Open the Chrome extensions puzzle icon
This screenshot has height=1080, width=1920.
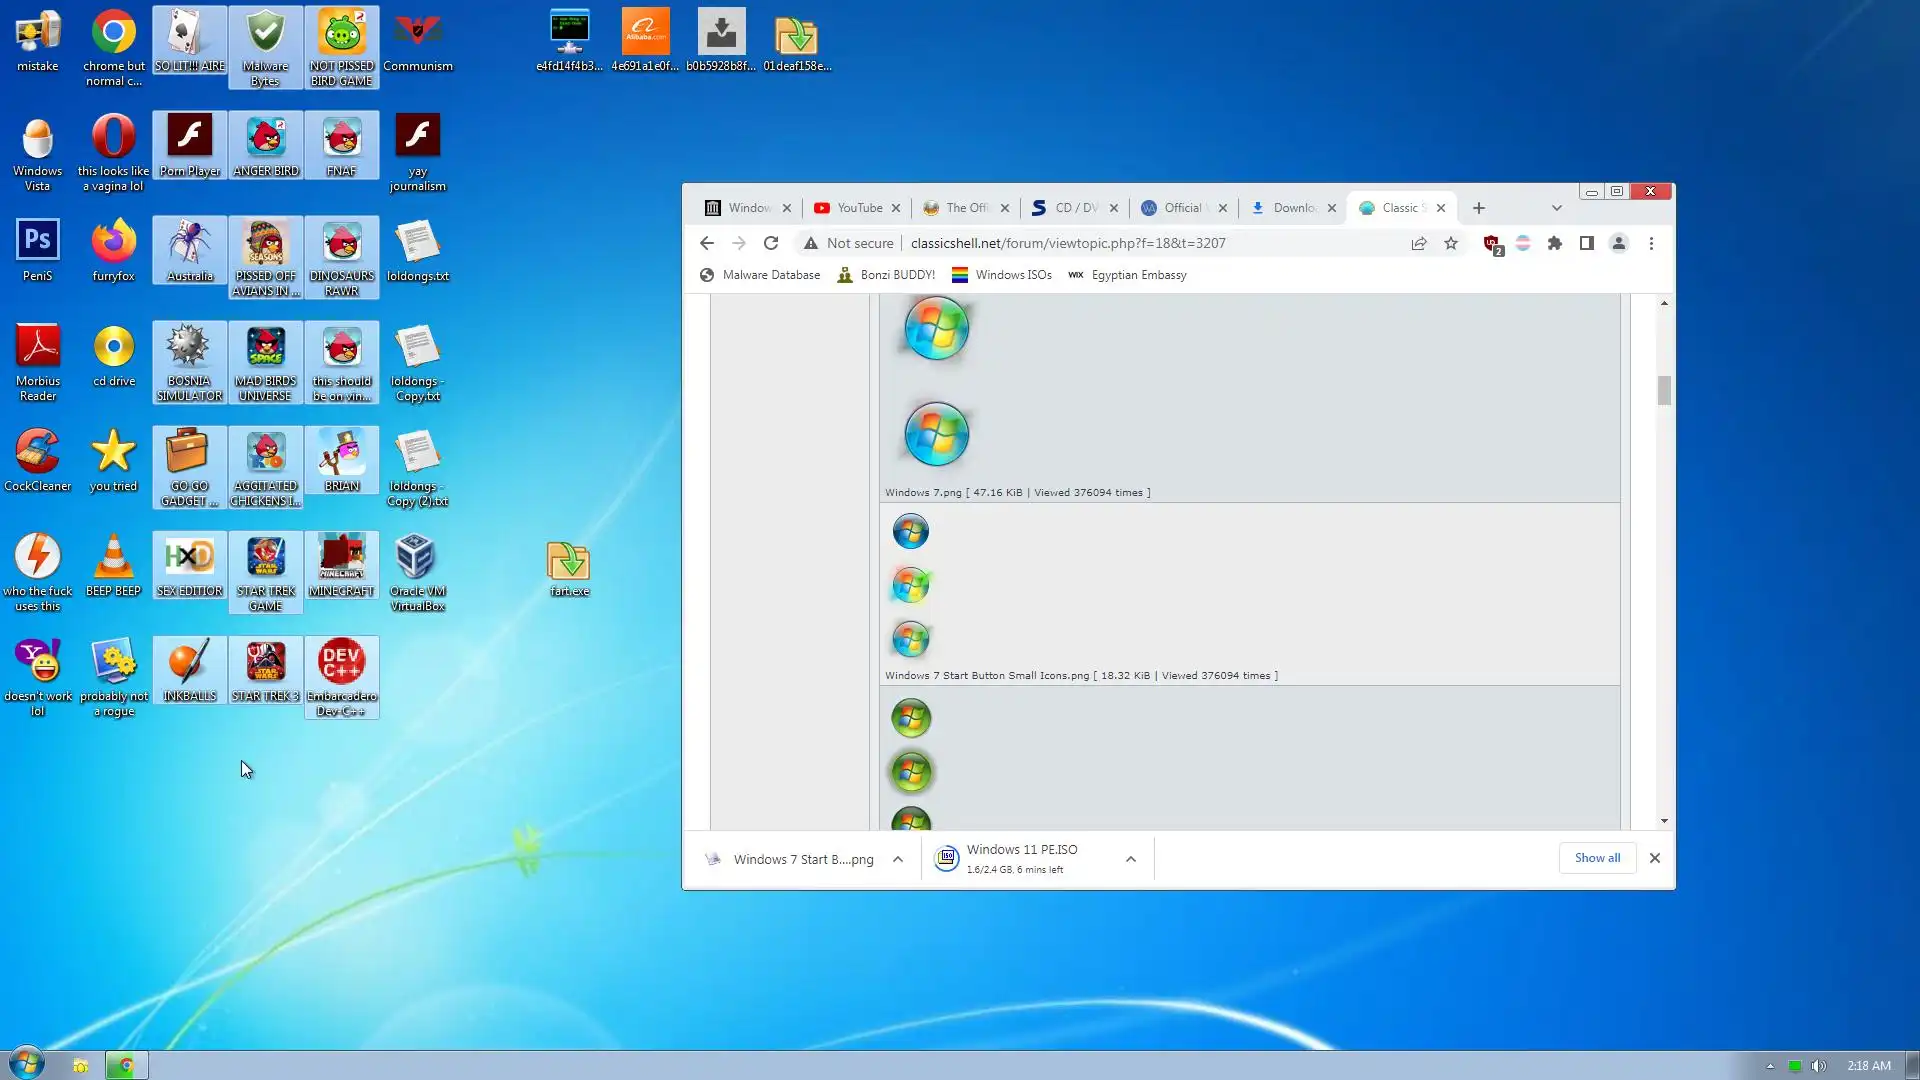pyautogui.click(x=1554, y=243)
